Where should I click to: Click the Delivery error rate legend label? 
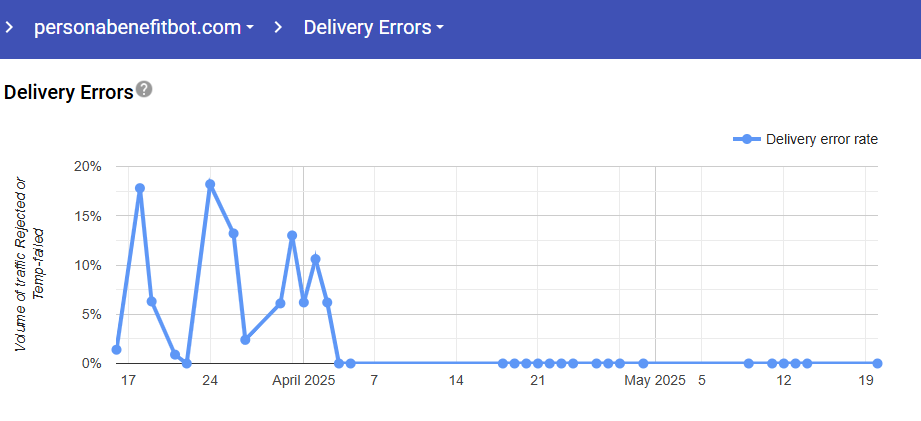point(821,139)
